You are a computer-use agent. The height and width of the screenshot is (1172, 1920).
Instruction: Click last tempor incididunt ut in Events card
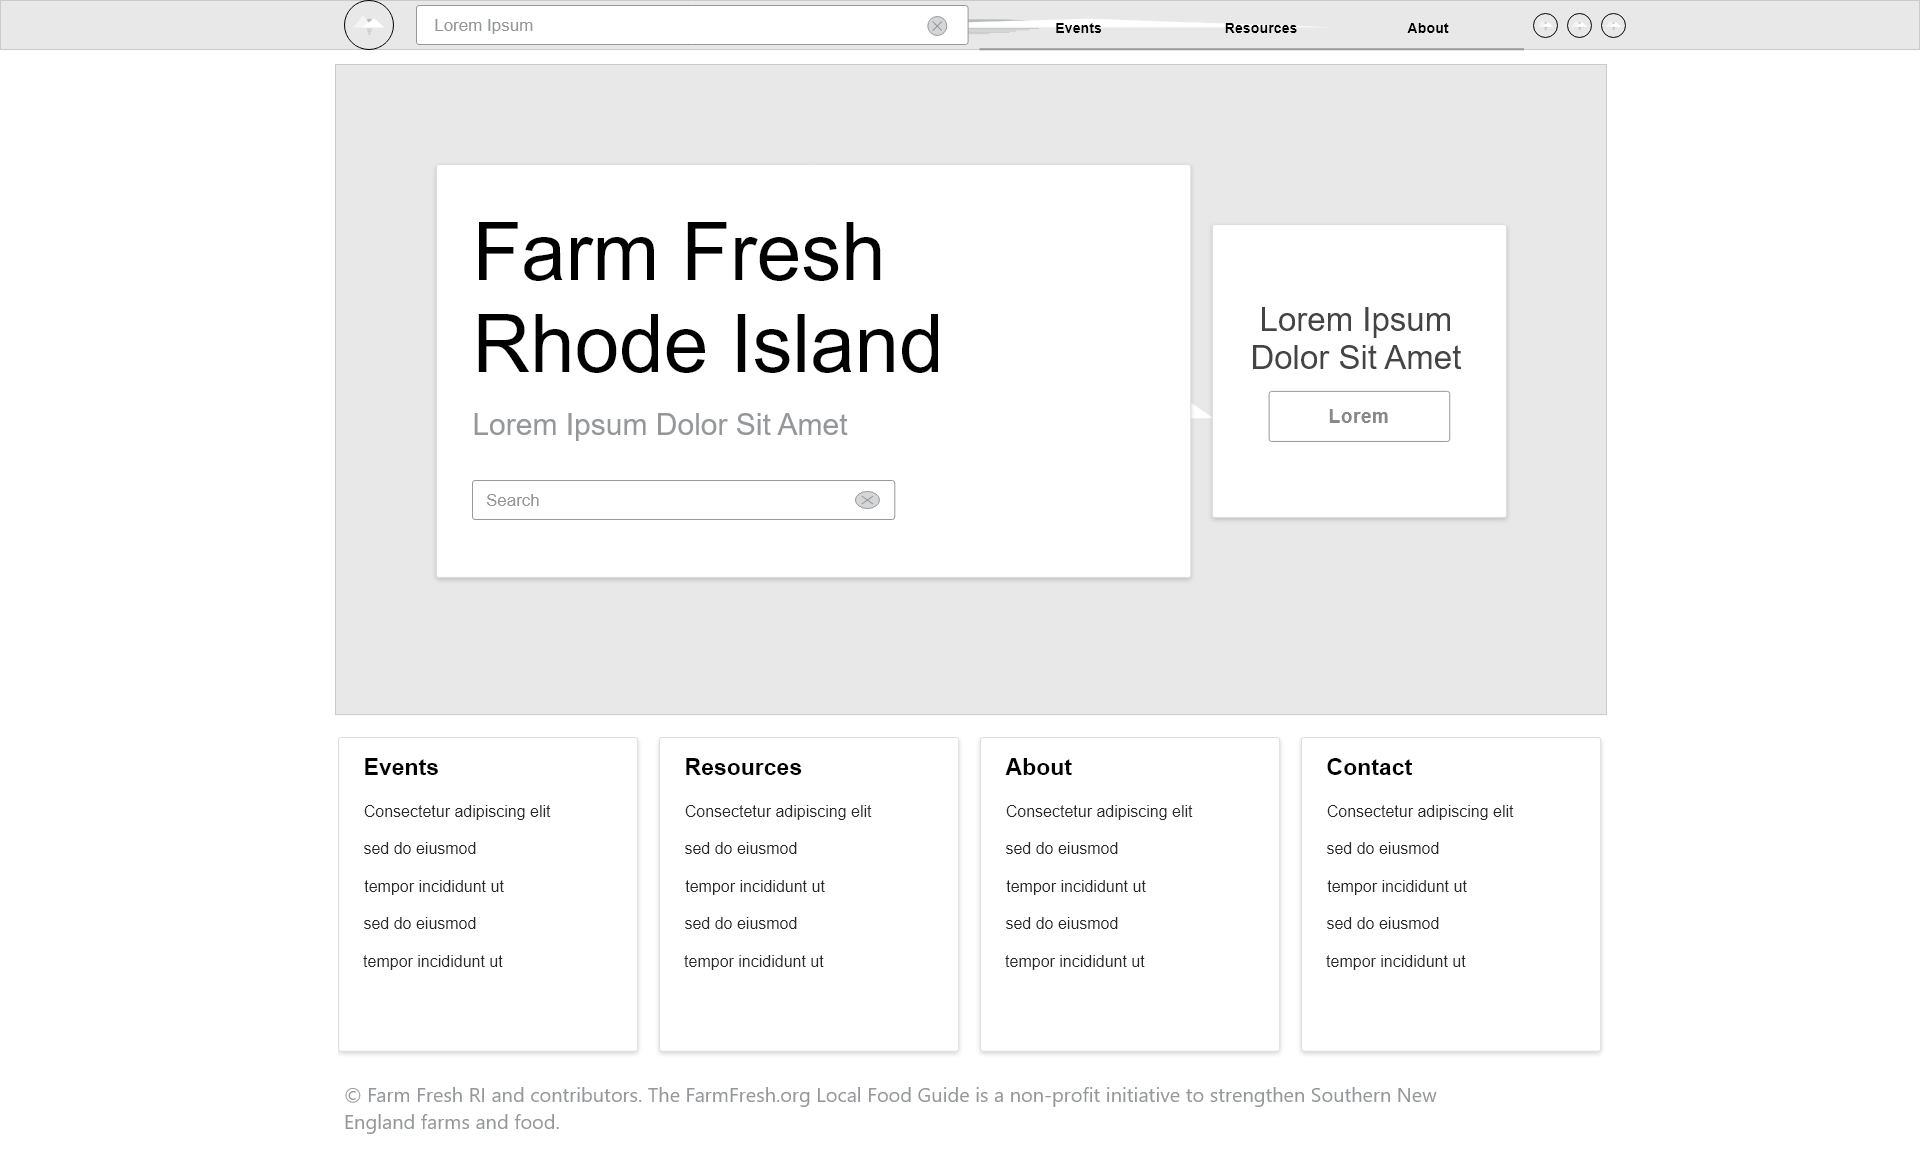(x=433, y=961)
